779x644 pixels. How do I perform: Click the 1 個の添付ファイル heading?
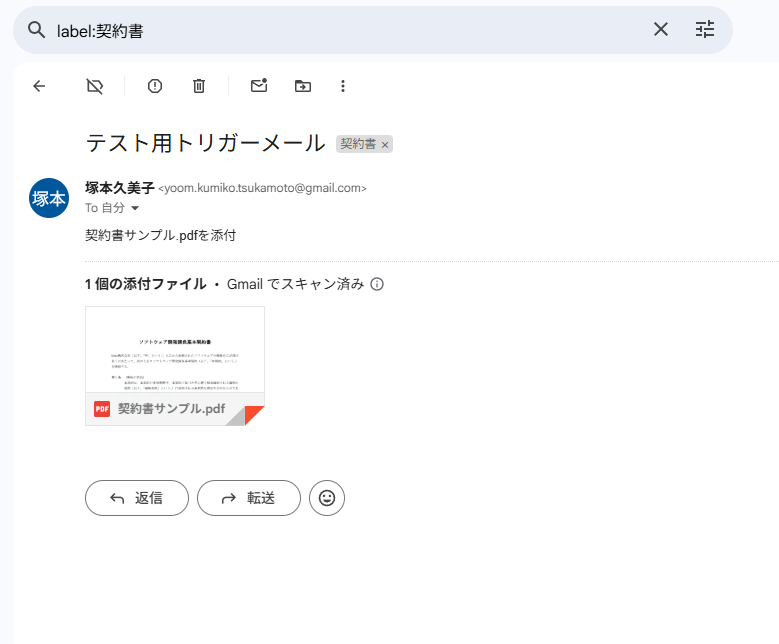146,284
